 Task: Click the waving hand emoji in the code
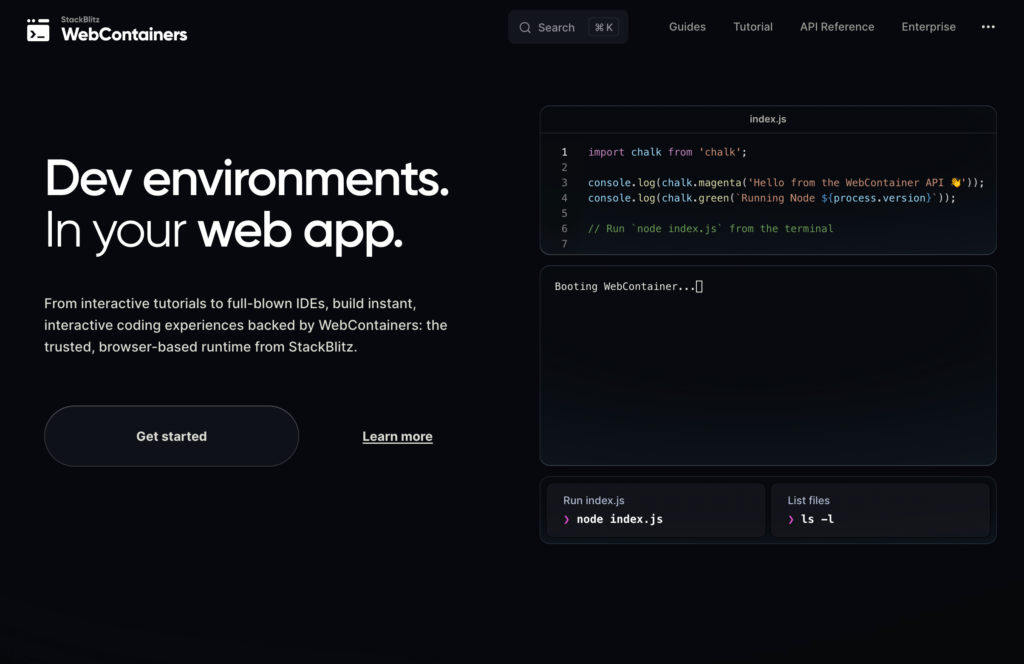click(x=956, y=182)
